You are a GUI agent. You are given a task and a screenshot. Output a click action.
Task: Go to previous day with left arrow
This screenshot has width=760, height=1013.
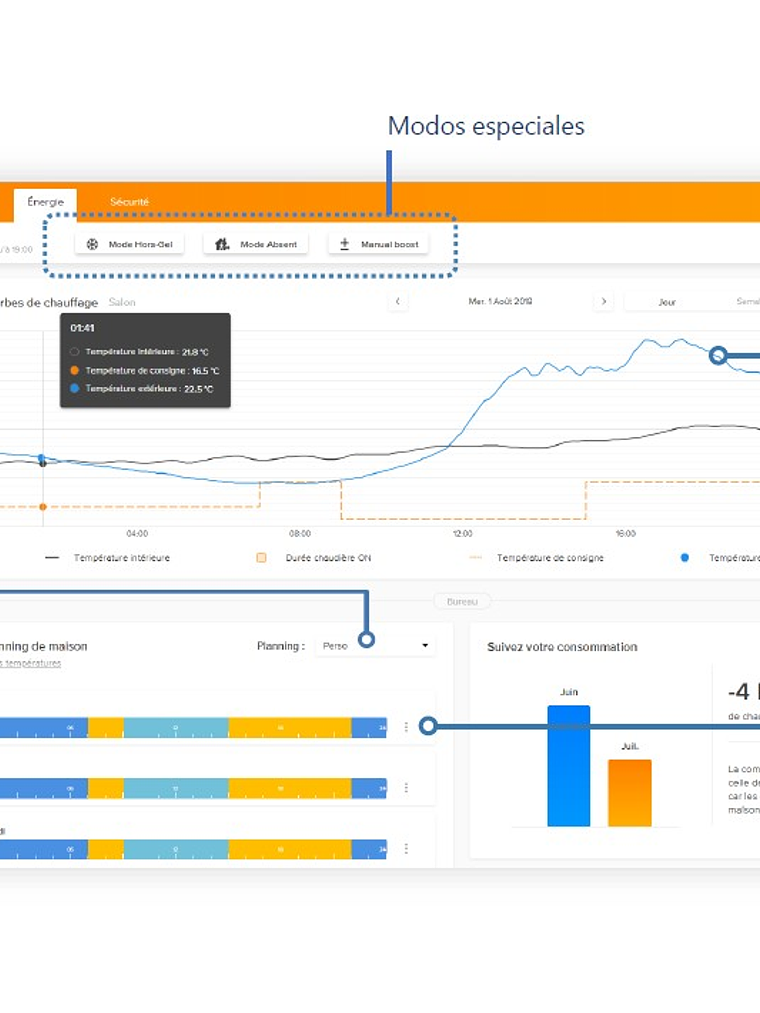(x=398, y=301)
